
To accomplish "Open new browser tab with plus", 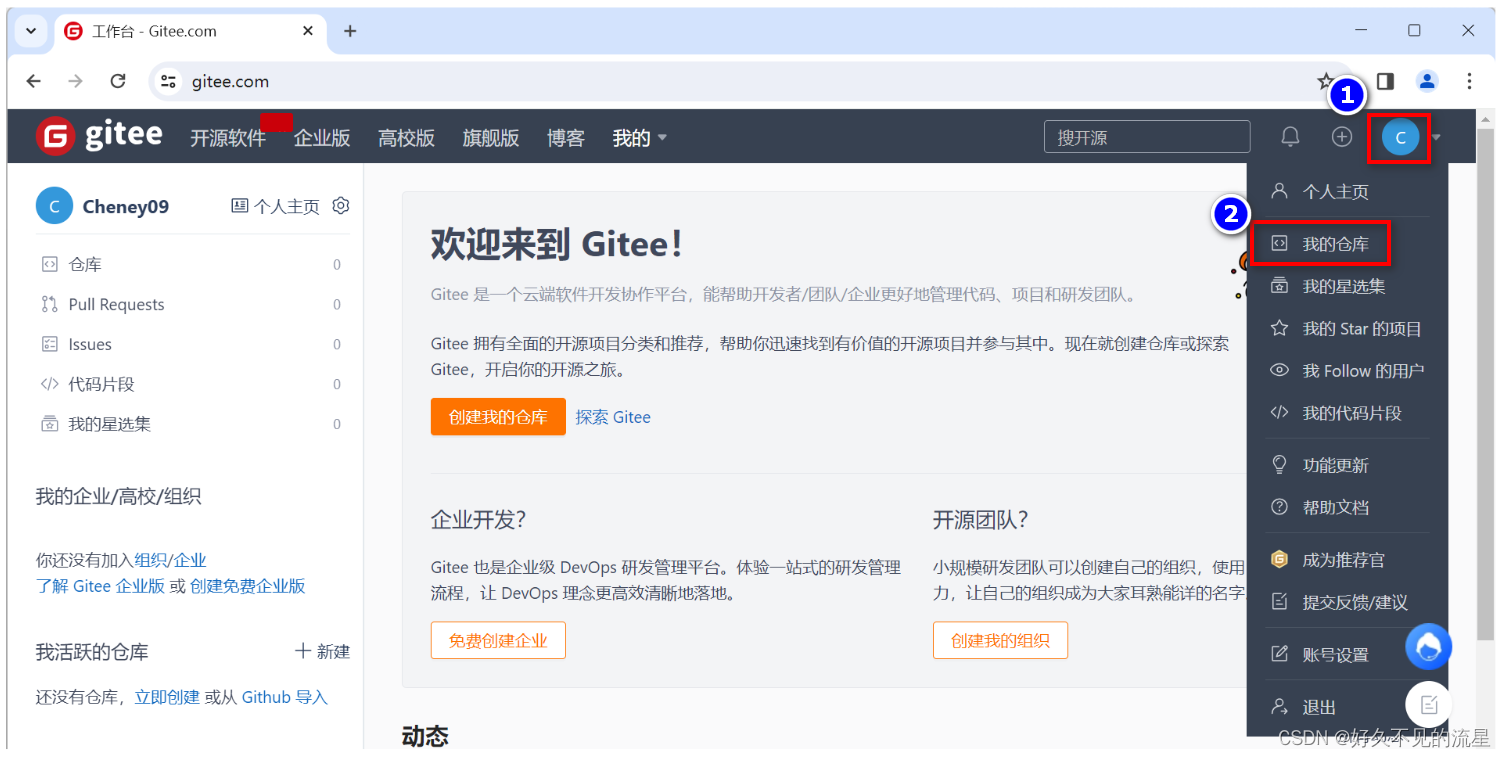I will pyautogui.click(x=350, y=31).
